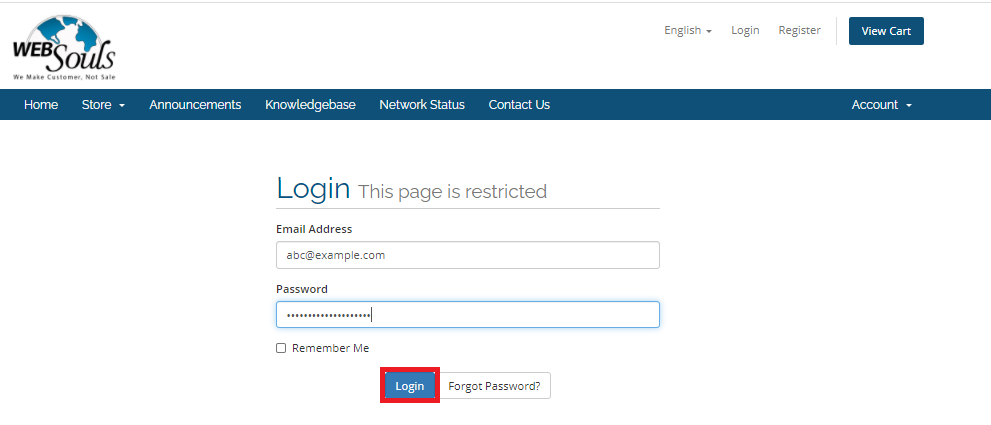Expand the Store menu dropdown

click(x=103, y=105)
